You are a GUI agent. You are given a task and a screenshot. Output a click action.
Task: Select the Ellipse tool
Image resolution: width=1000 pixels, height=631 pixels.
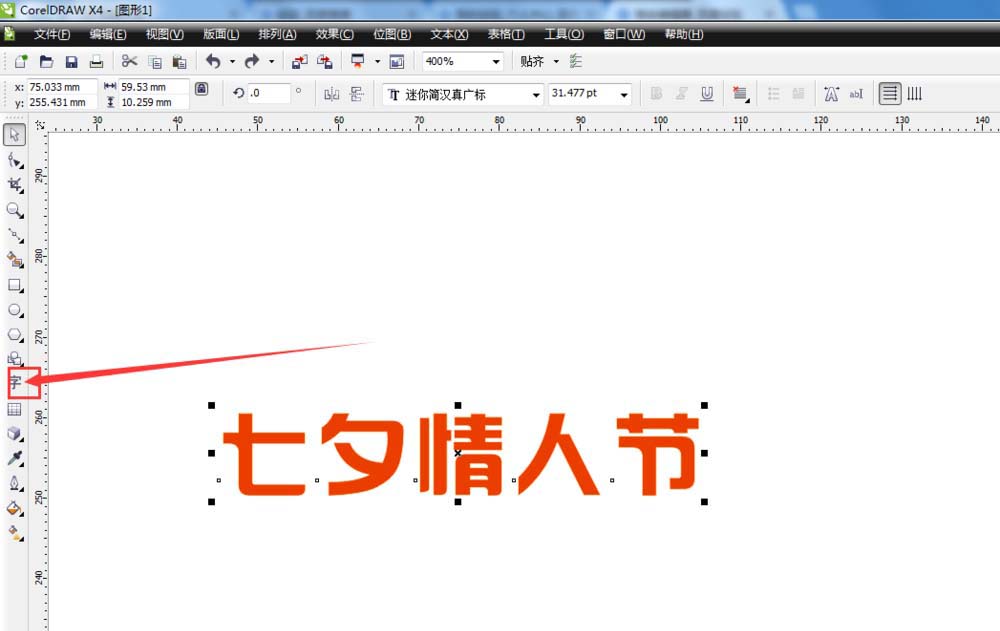coord(15,310)
